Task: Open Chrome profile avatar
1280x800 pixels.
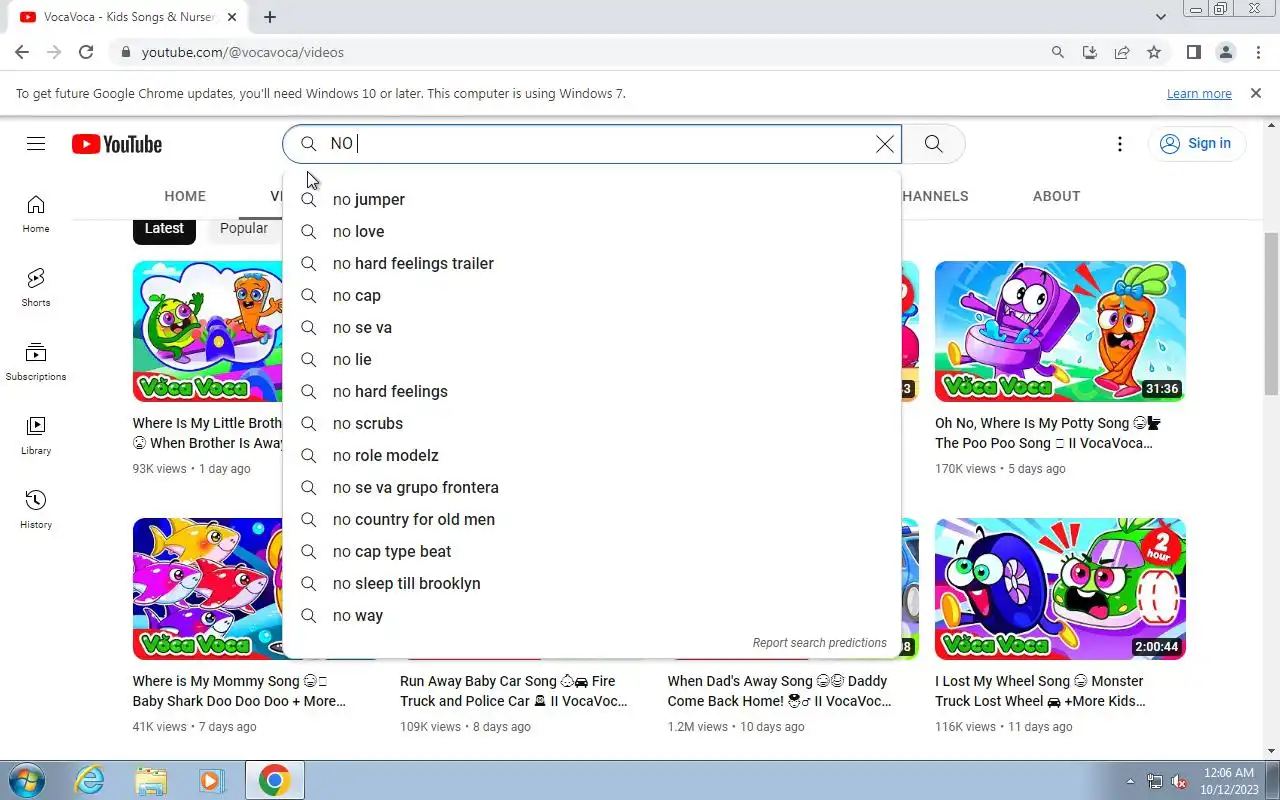Action: coord(1226,52)
